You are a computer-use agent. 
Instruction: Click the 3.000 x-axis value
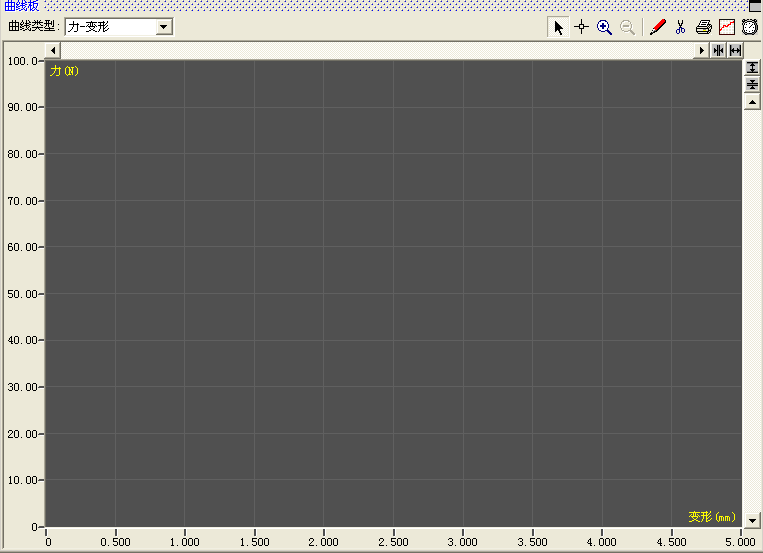pyautogui.click(x=462, y=542)
